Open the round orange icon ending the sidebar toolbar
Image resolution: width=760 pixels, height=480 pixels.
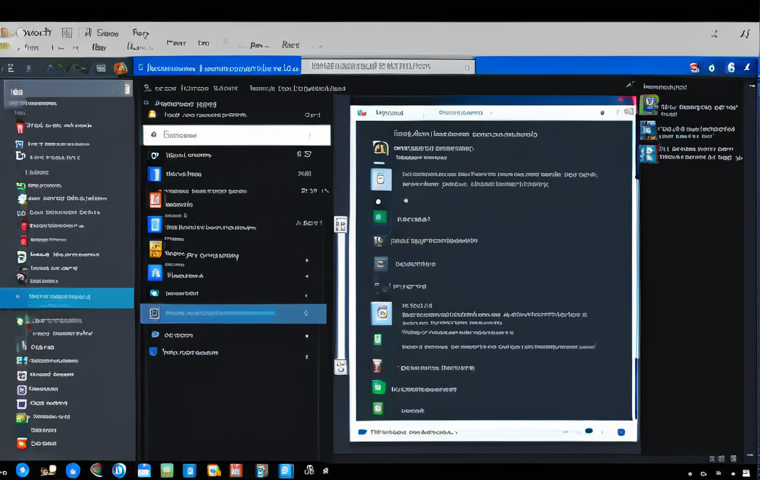click(120, 68)
